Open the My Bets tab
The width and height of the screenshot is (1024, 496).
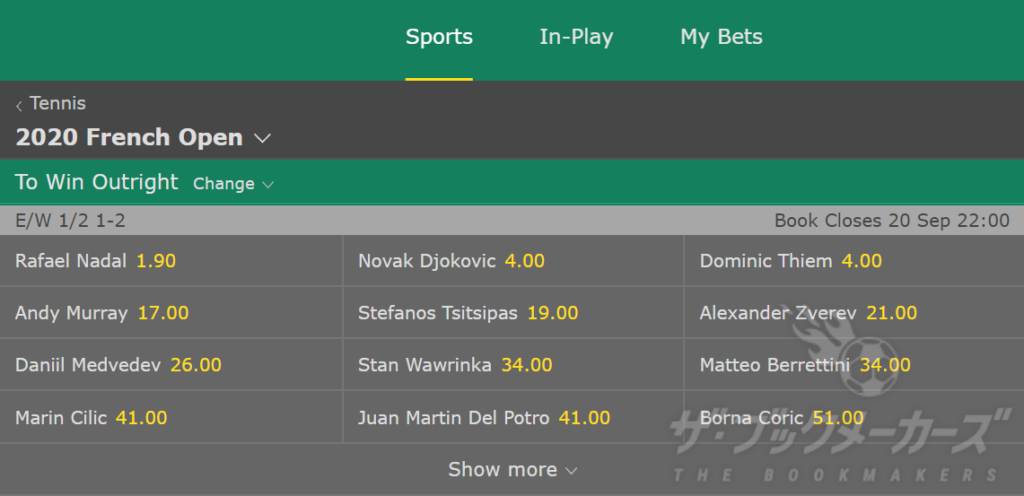pyautogui.click(x=721, y=37)
